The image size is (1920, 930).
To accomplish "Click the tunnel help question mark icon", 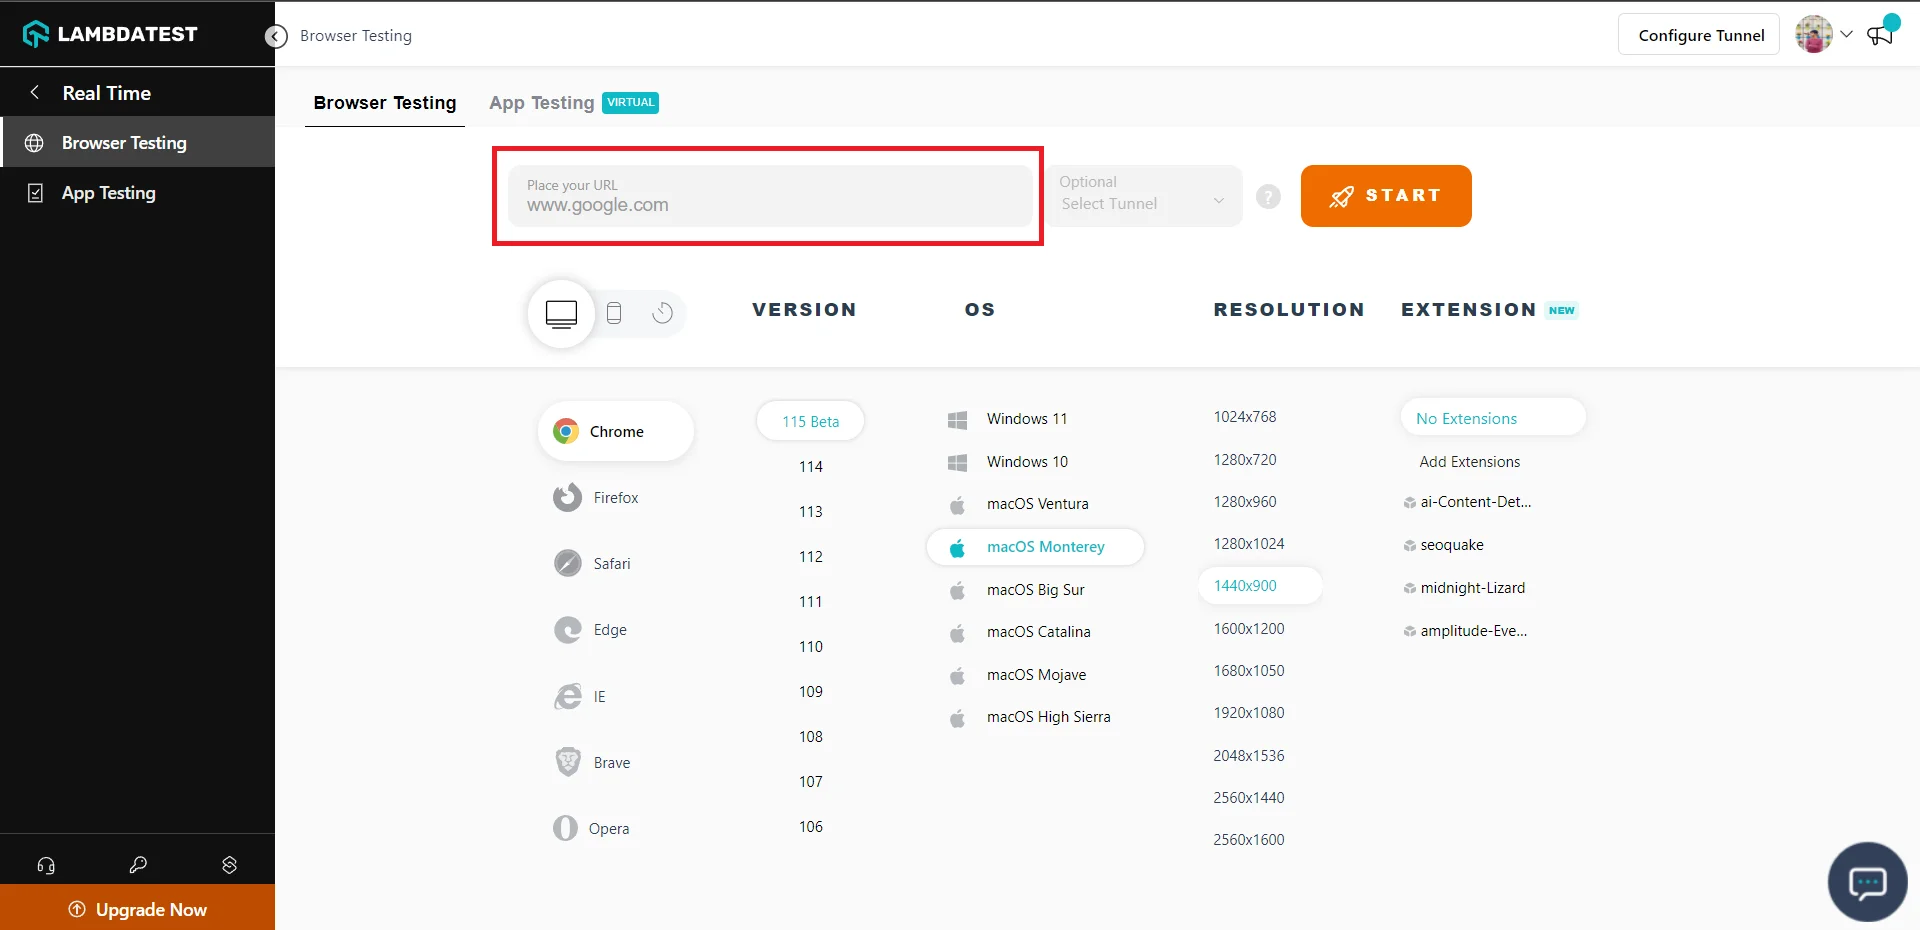I will 1268,197.
